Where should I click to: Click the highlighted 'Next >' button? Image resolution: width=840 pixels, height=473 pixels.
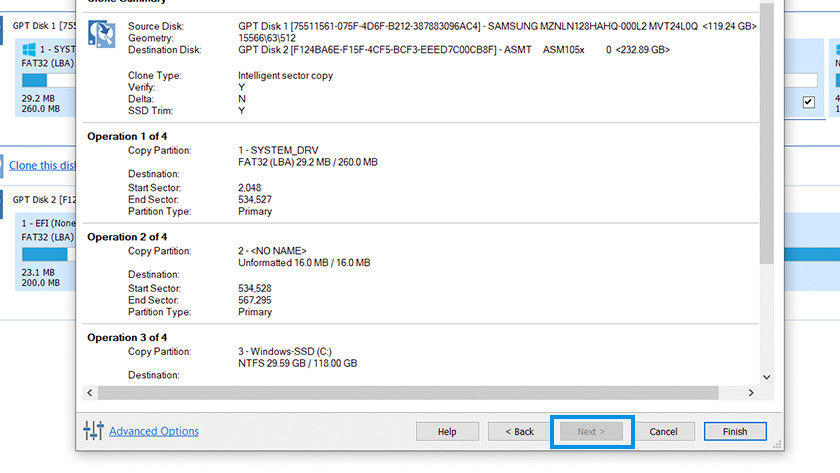(x=591, y=432)
